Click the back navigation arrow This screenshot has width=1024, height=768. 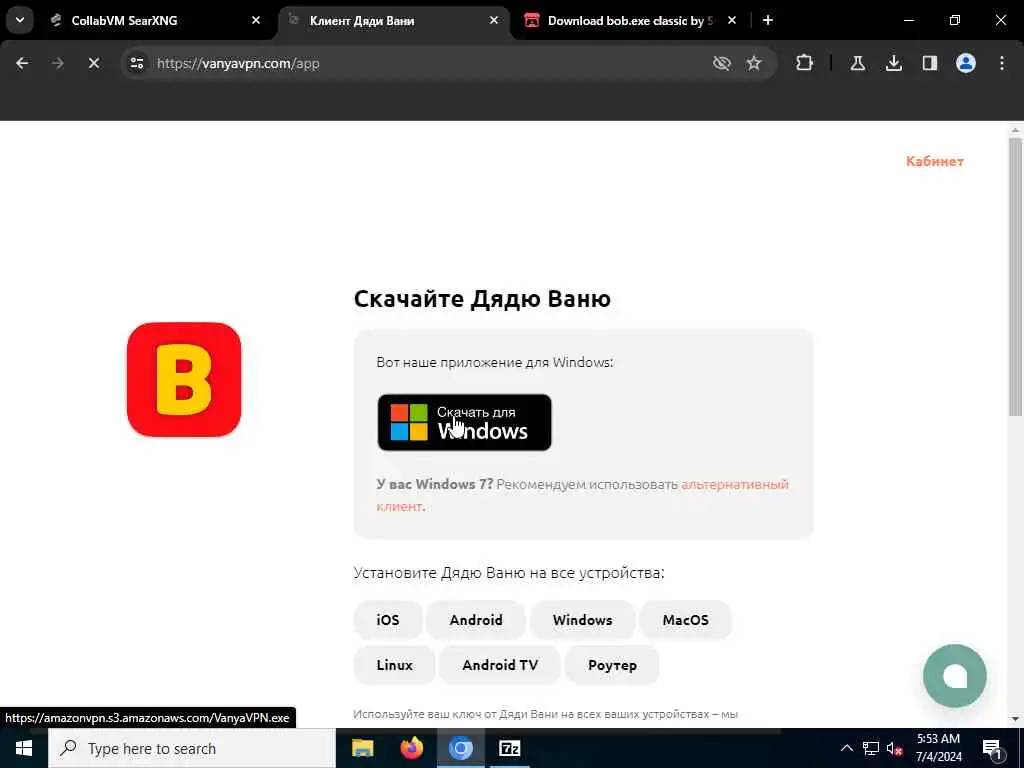pyautogui.click(x=22, y=63)
